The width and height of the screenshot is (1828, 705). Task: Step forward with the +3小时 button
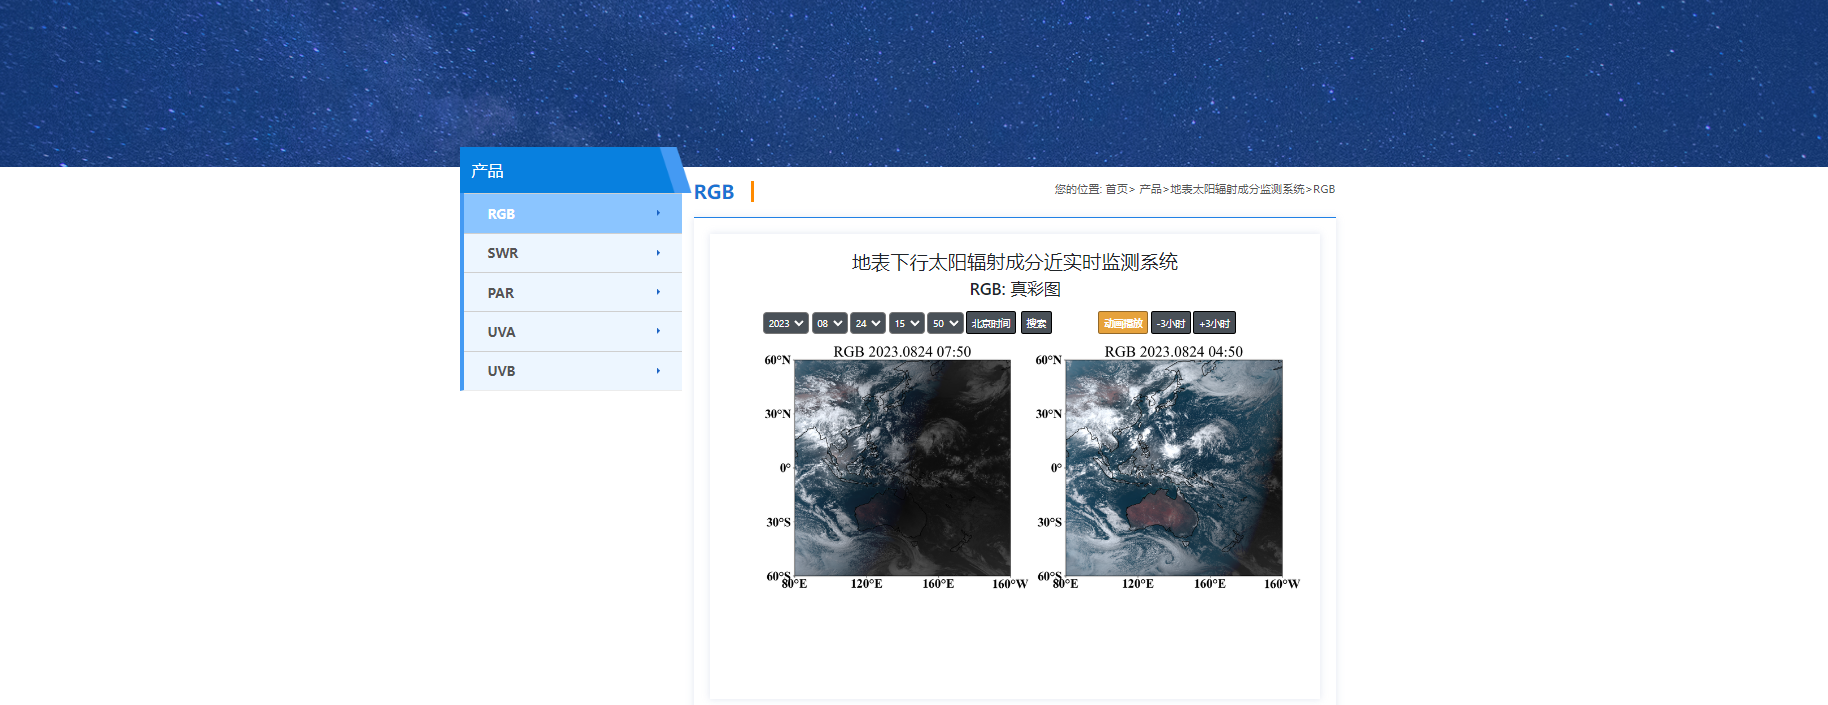pyautogui.click(x=1214, y=323)
